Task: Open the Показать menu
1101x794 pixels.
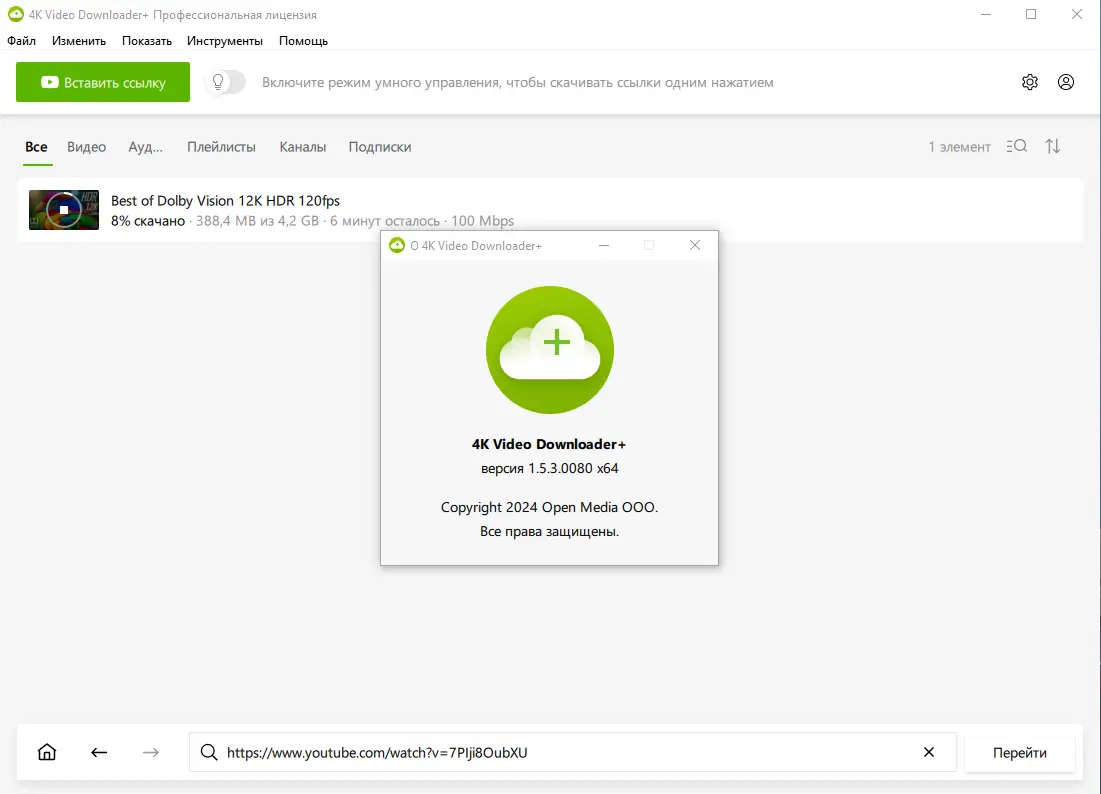Action: coord(147,41)
